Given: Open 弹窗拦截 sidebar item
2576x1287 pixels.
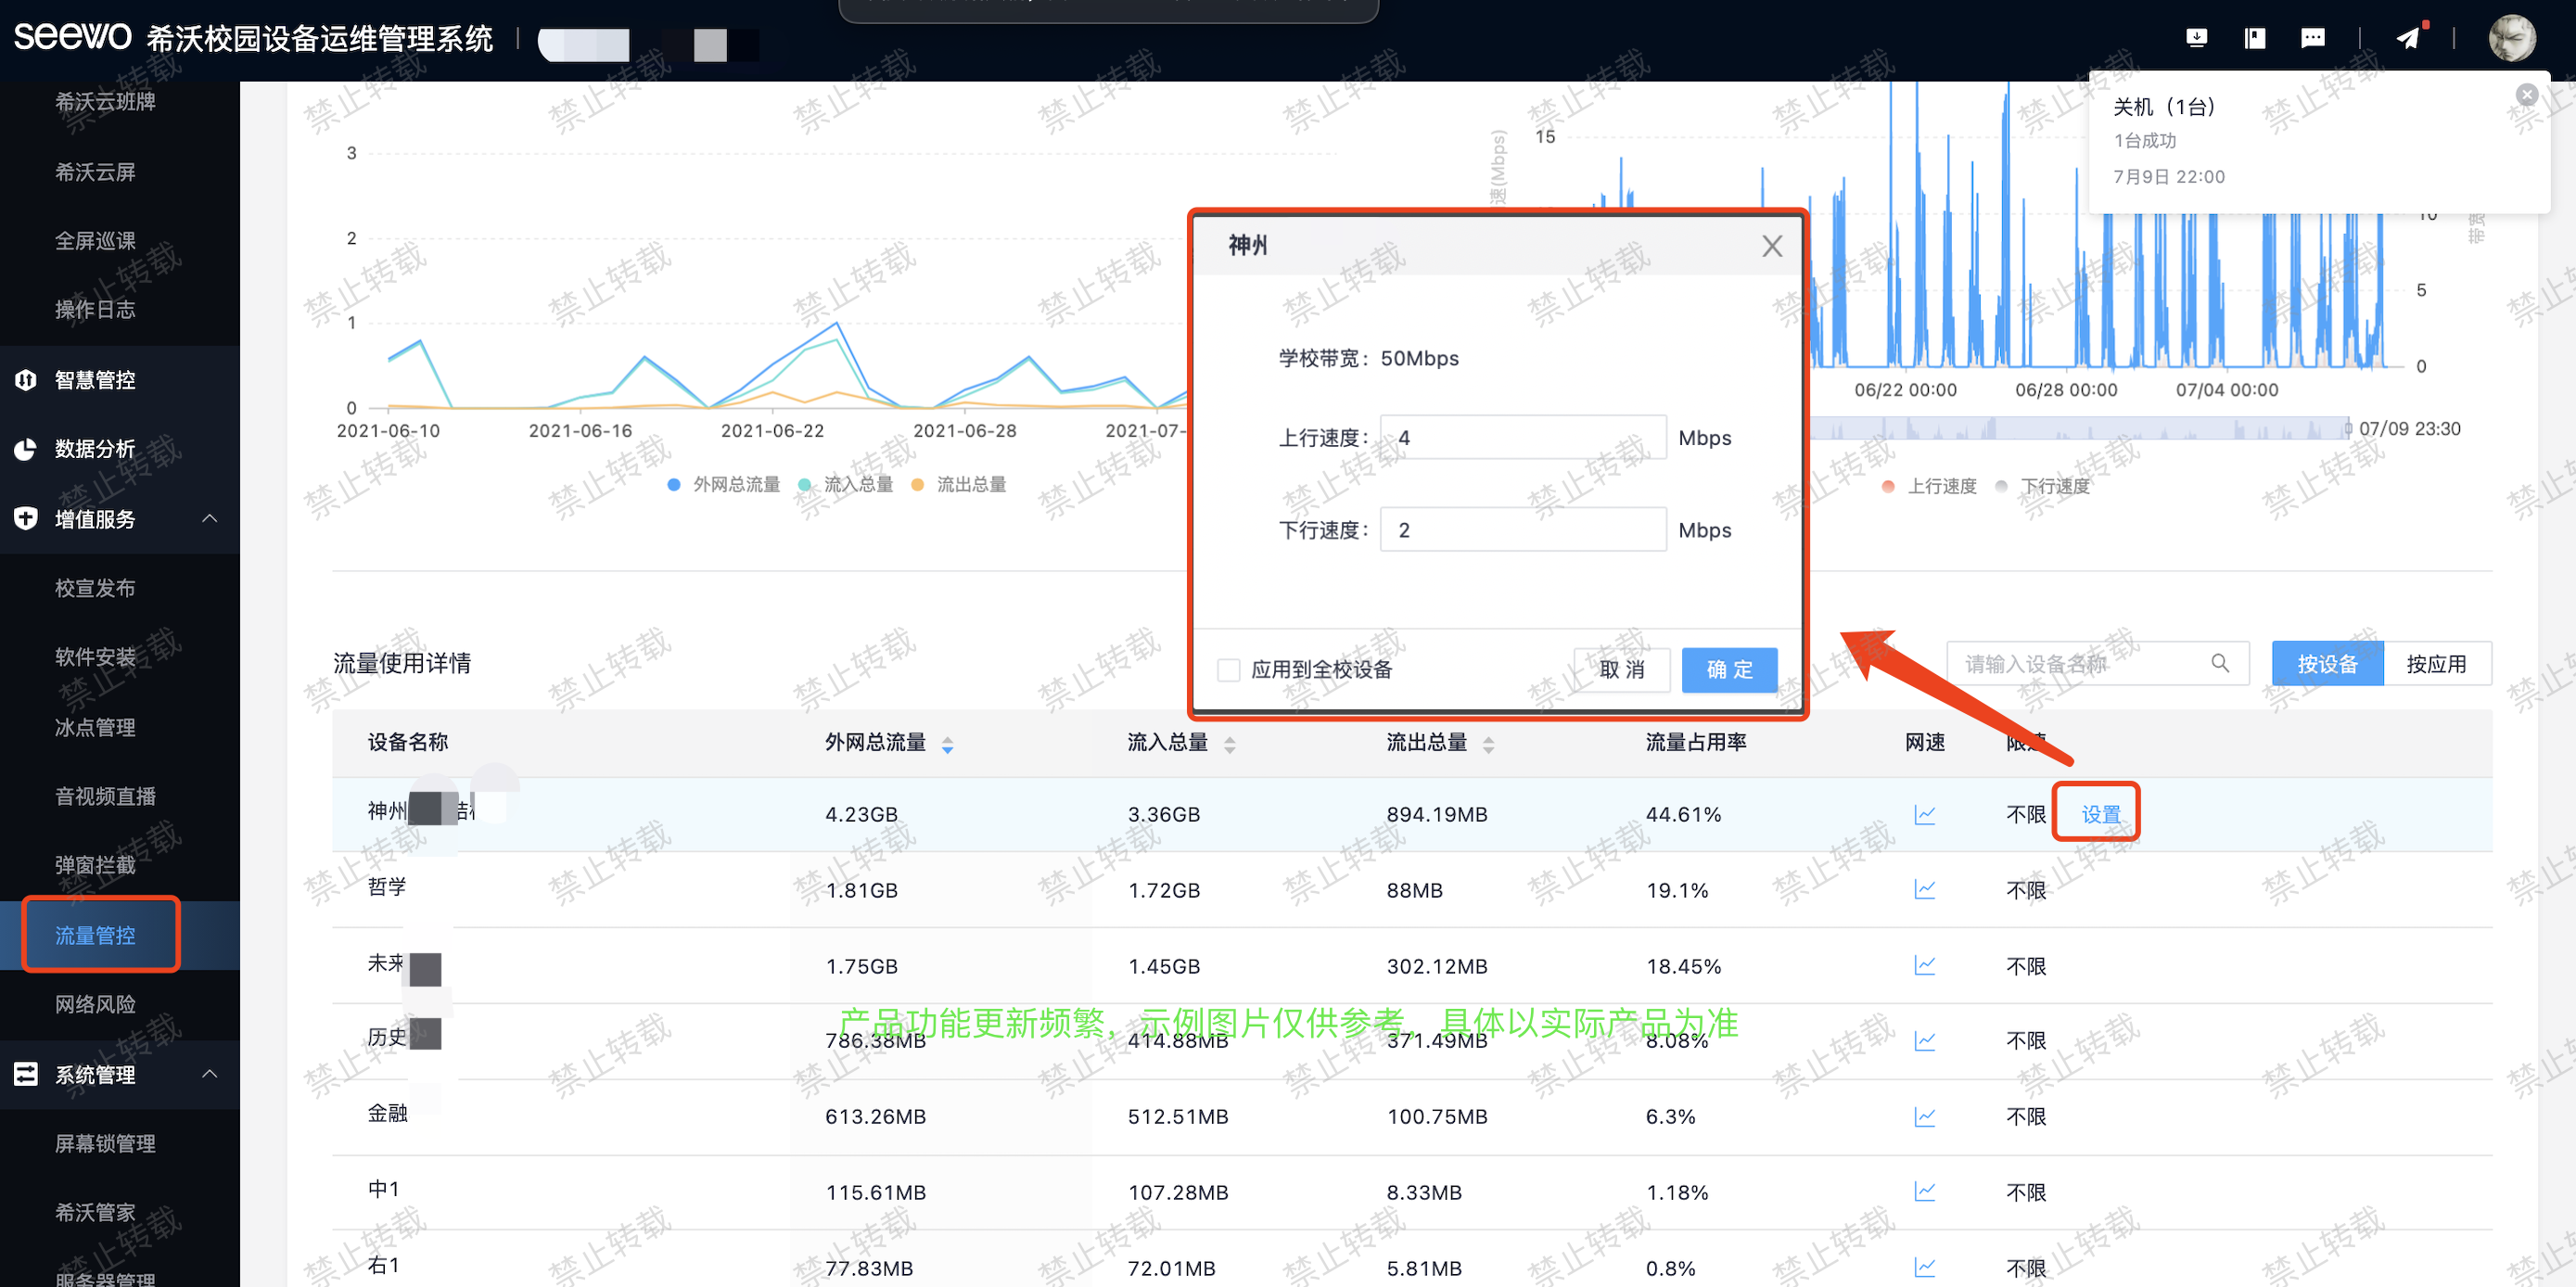Looking at the screenshot, I should pyautogui.click(x=95, y=865).
